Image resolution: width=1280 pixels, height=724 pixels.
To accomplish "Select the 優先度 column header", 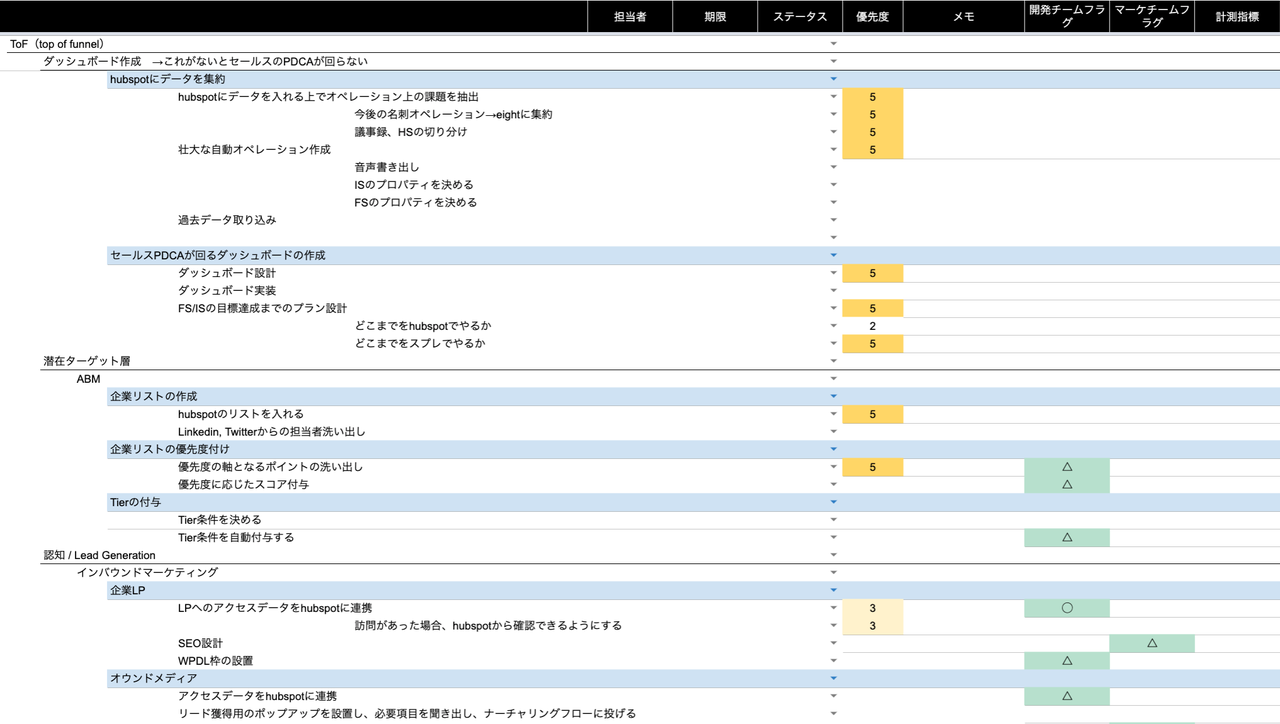I will [873, 17].
